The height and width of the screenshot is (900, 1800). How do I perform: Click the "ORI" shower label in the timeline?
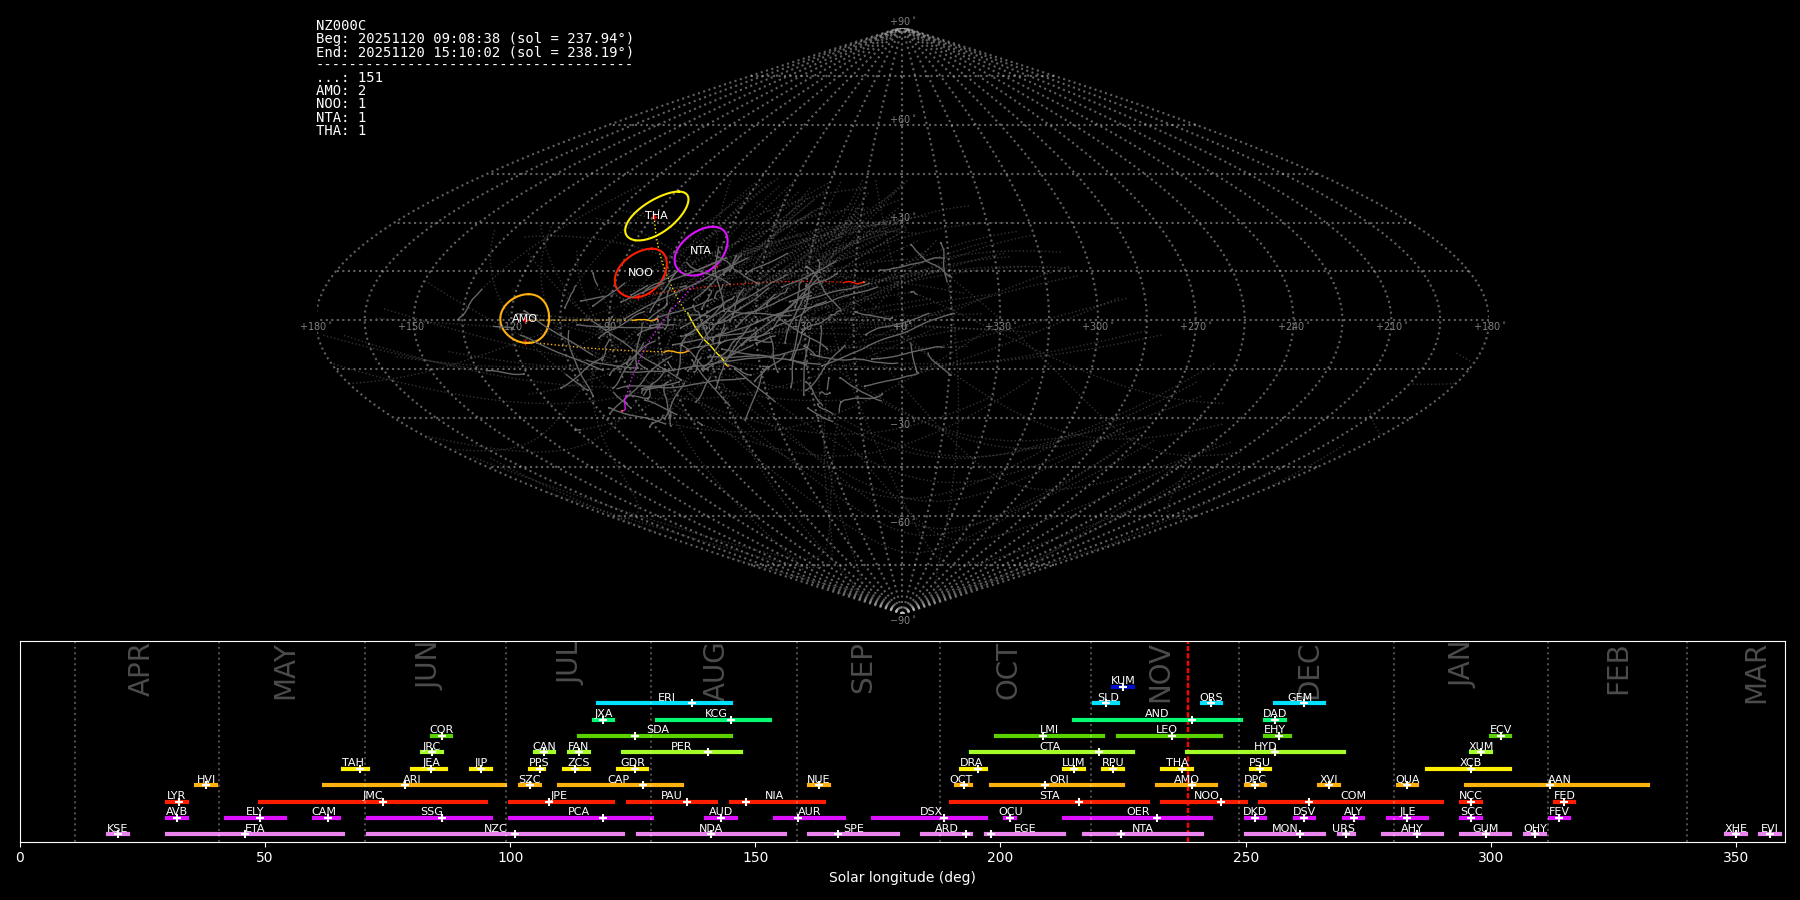[x=1059, y=780]
